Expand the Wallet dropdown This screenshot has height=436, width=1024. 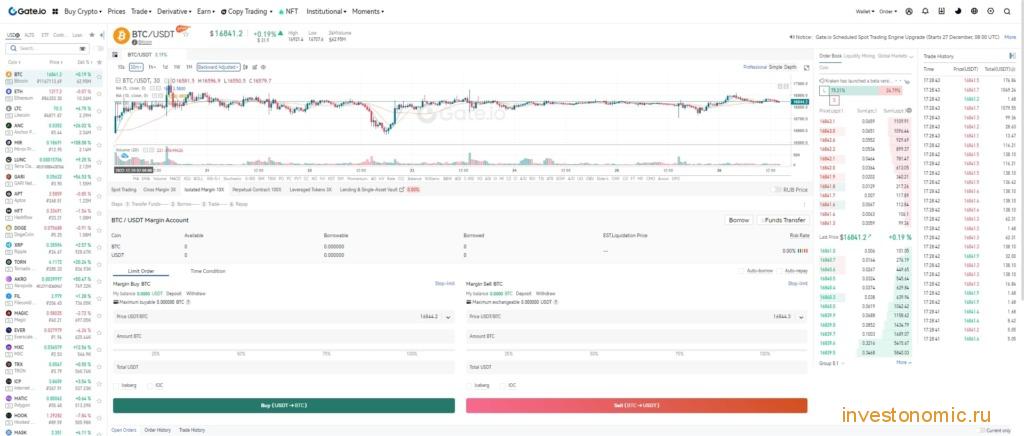865,12
